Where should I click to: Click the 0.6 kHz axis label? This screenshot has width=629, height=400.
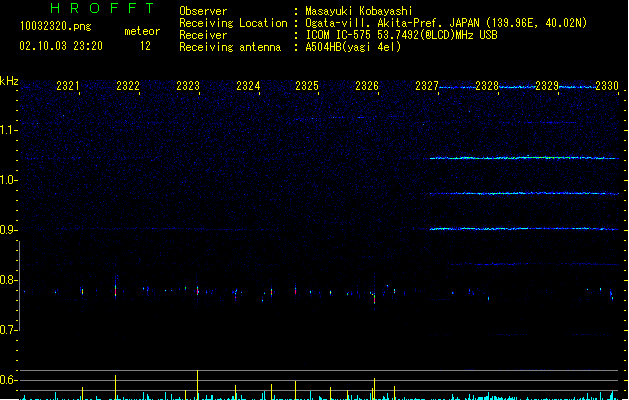pyautogui.click(x=9, y=380)
